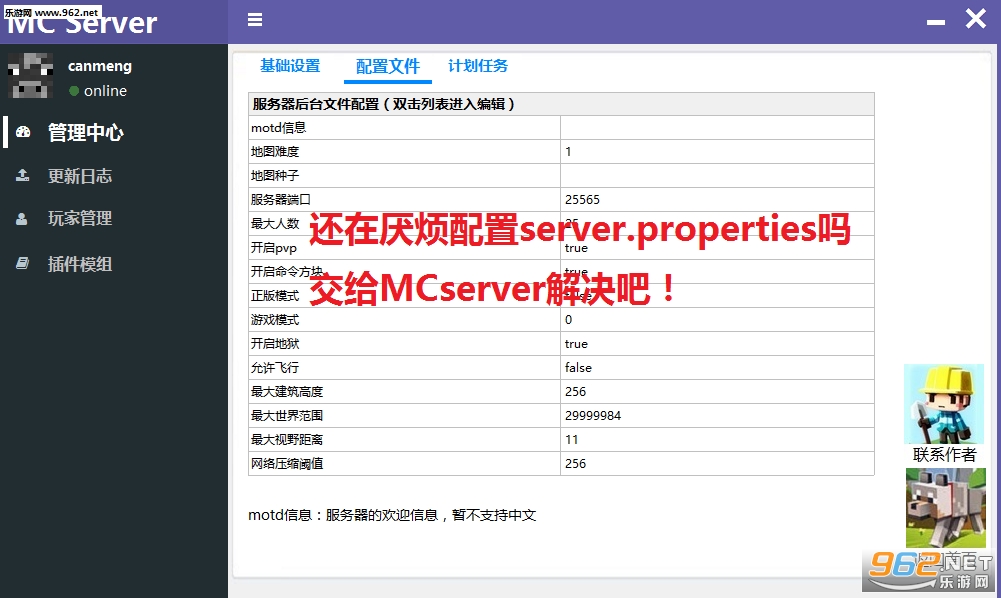This screenshot has width=1001, height=598.
Task: Click the 更新日志 upload icon
Action: point(22,176)
